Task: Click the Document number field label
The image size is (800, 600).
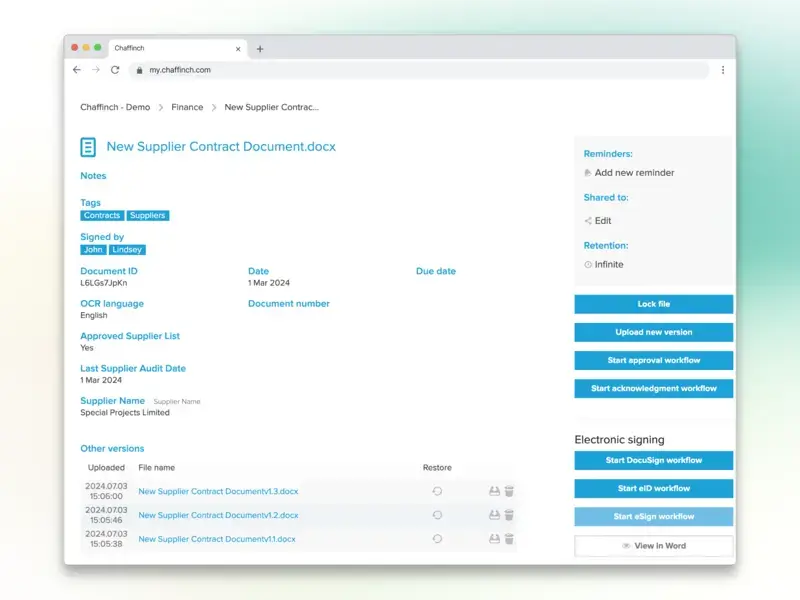Action: pyautogui.click(x=289, y=304)
